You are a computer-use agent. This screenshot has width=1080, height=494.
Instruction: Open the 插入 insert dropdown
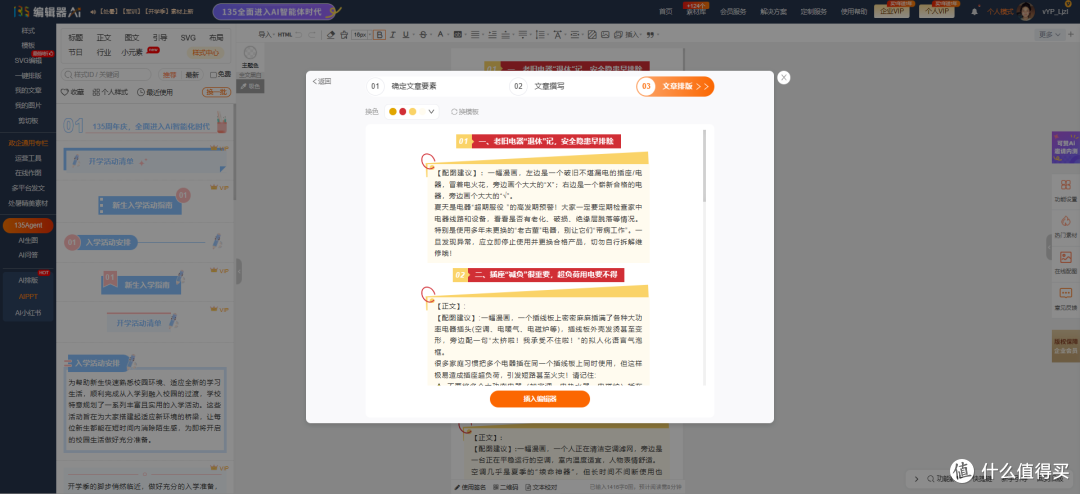coord(634,34)
